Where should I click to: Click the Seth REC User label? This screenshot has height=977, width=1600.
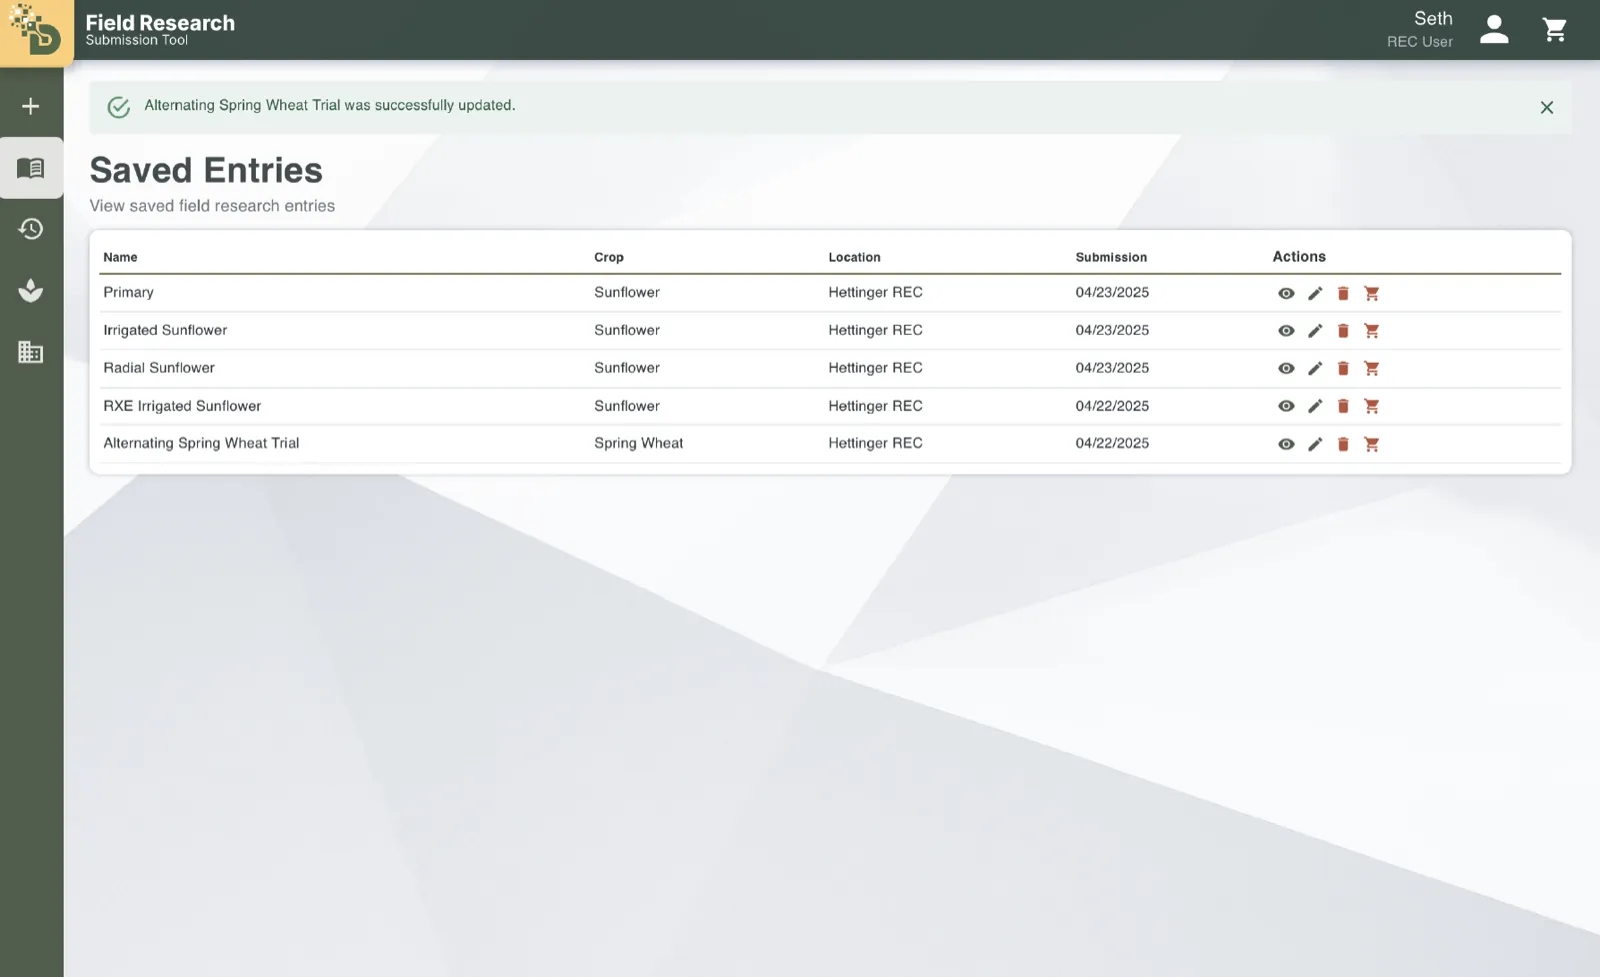(1420, 30)
